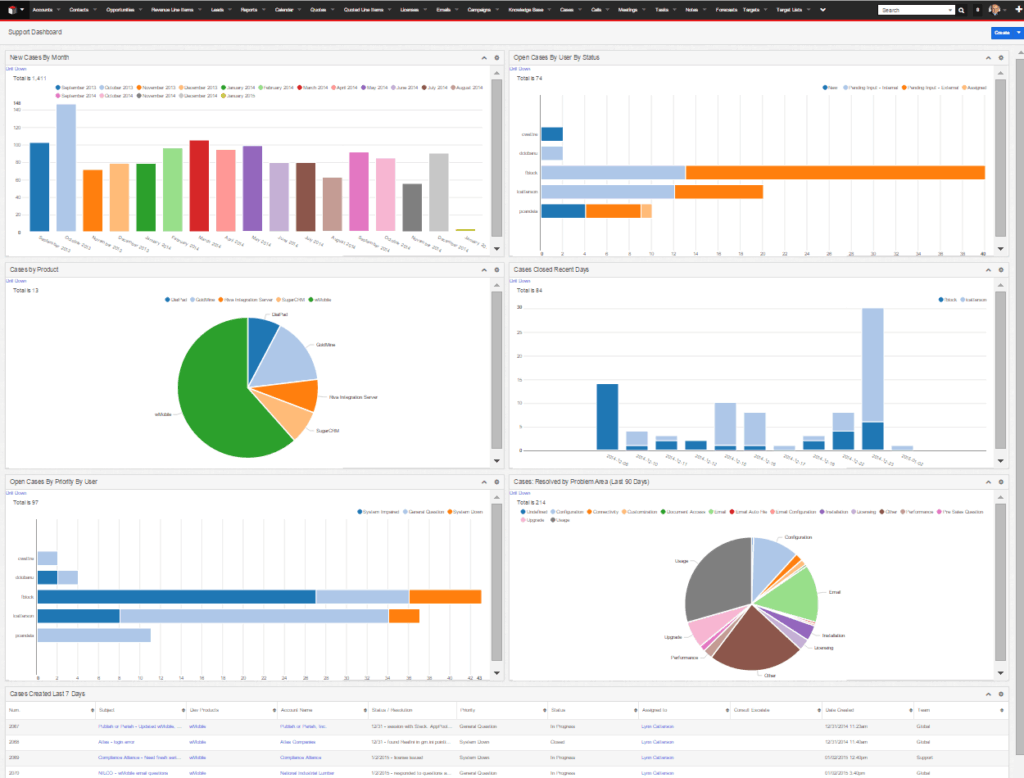The image size is (1024, 778).
Task: Open the Cases module in navigation bar
Action: (567, 9)
